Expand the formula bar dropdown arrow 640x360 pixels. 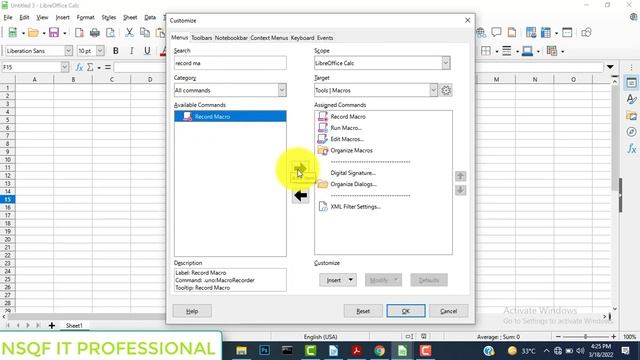click(x=610, y=67)
